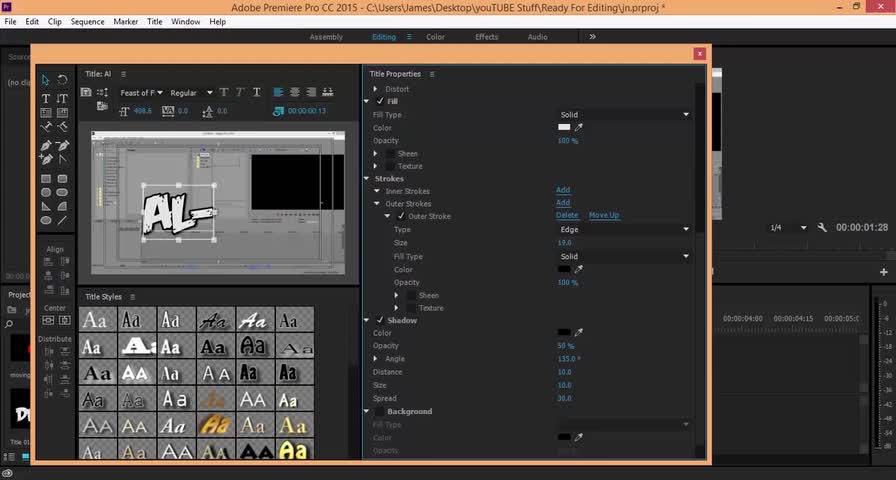896x480 pixels.
Task: Open the font family dropdown
Action: click(x=141, y=93)
